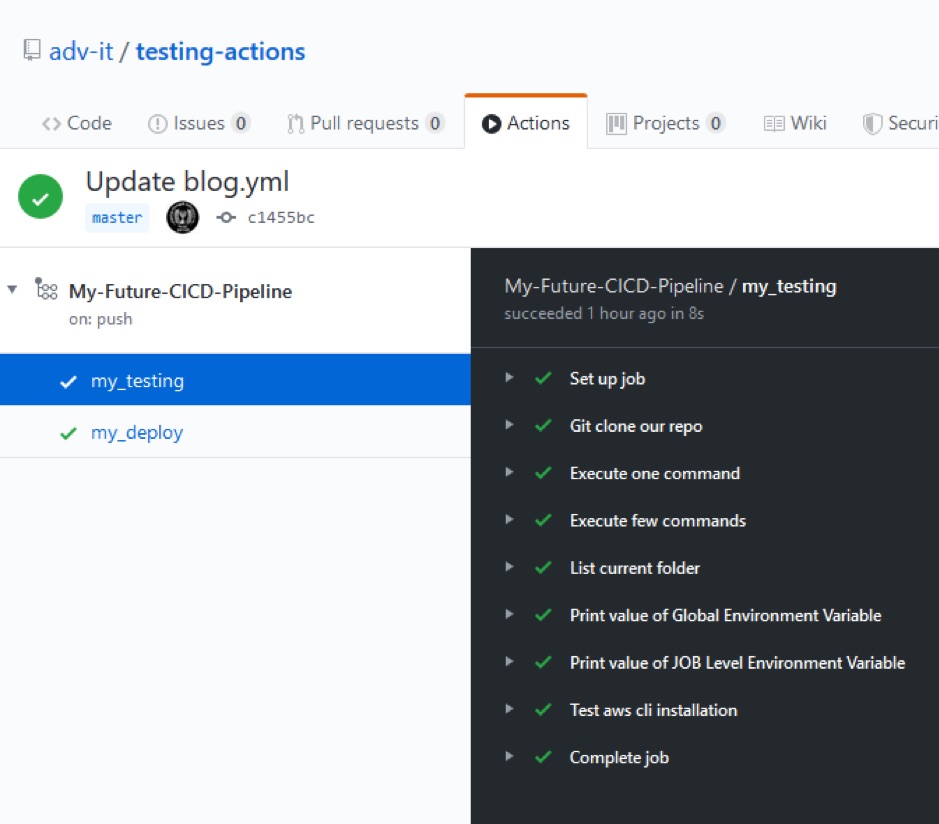Open the Projects tab

coord(665,122)
